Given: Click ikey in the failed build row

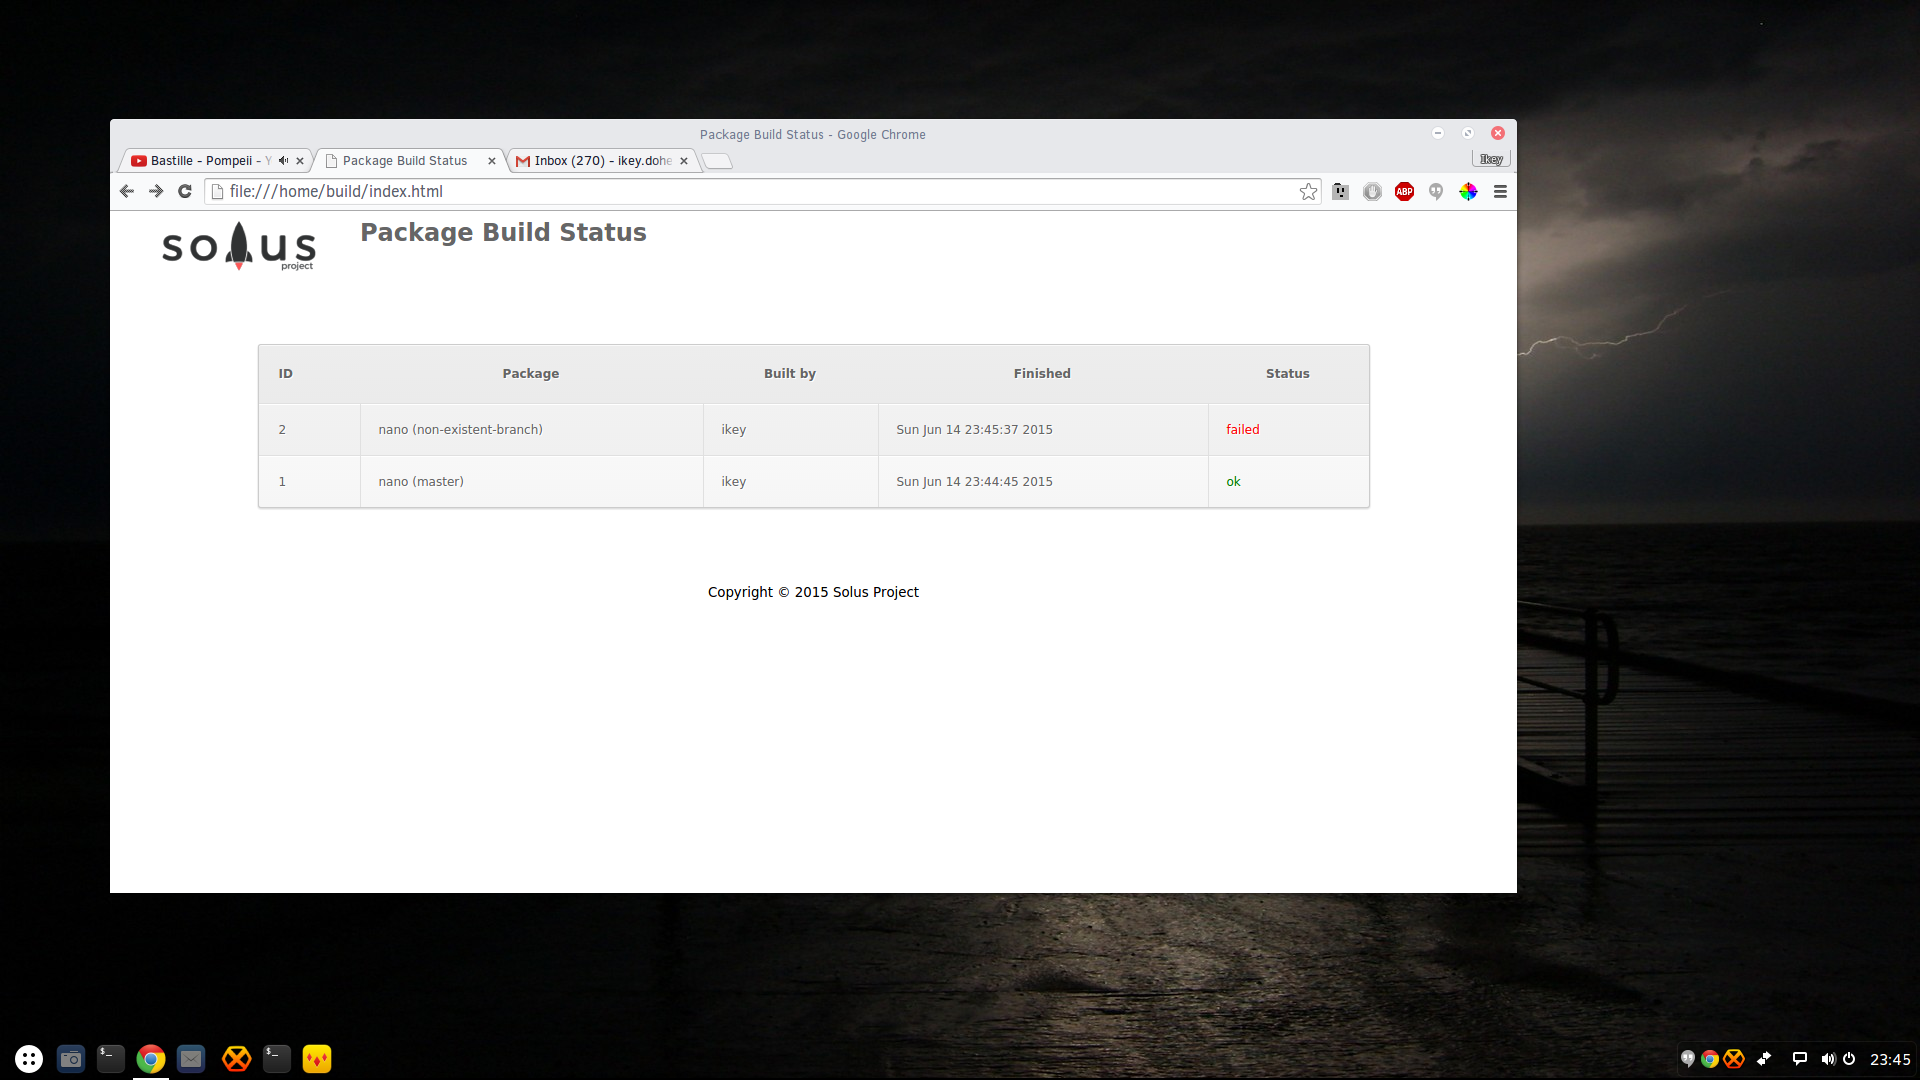Looking at the screenshot, I should click(734, 429).
